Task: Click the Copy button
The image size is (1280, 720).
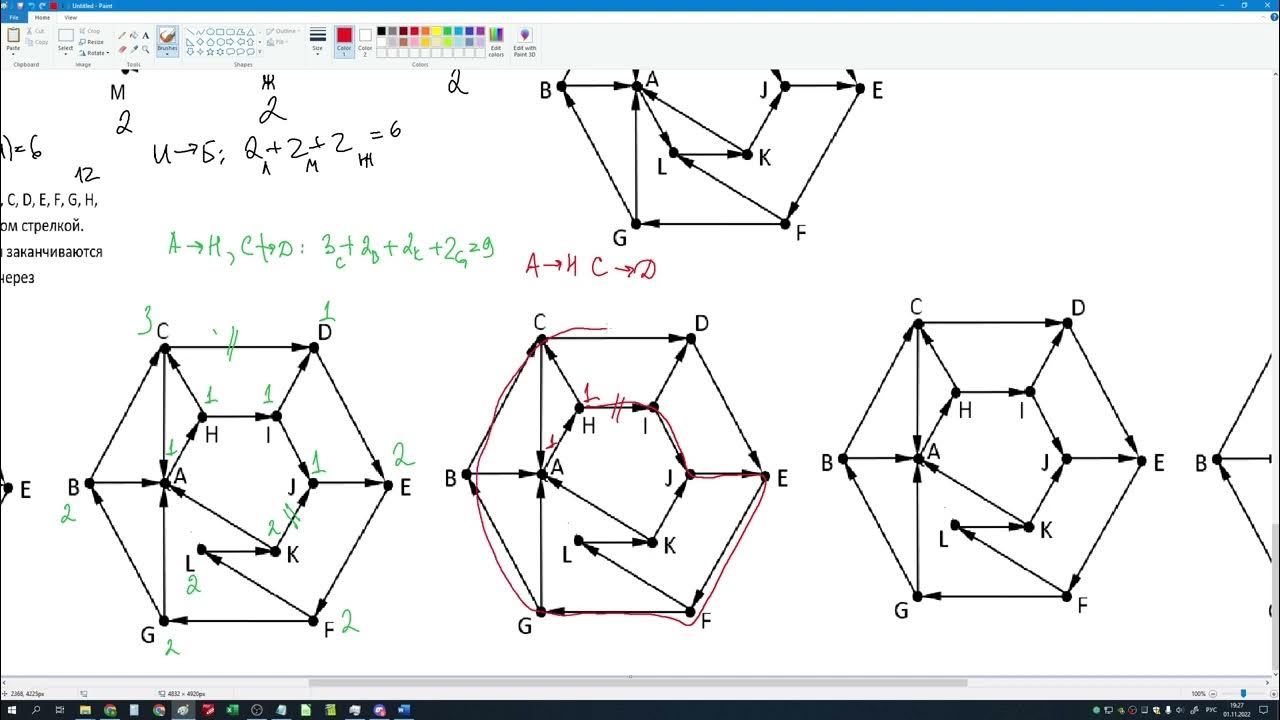Action: [x=36, y=42]
